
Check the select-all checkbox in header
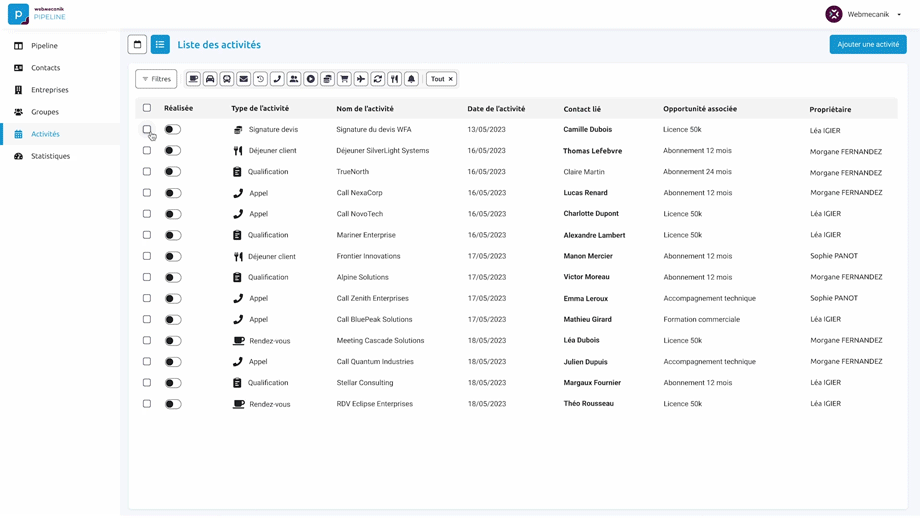click(x=147, y=108)
